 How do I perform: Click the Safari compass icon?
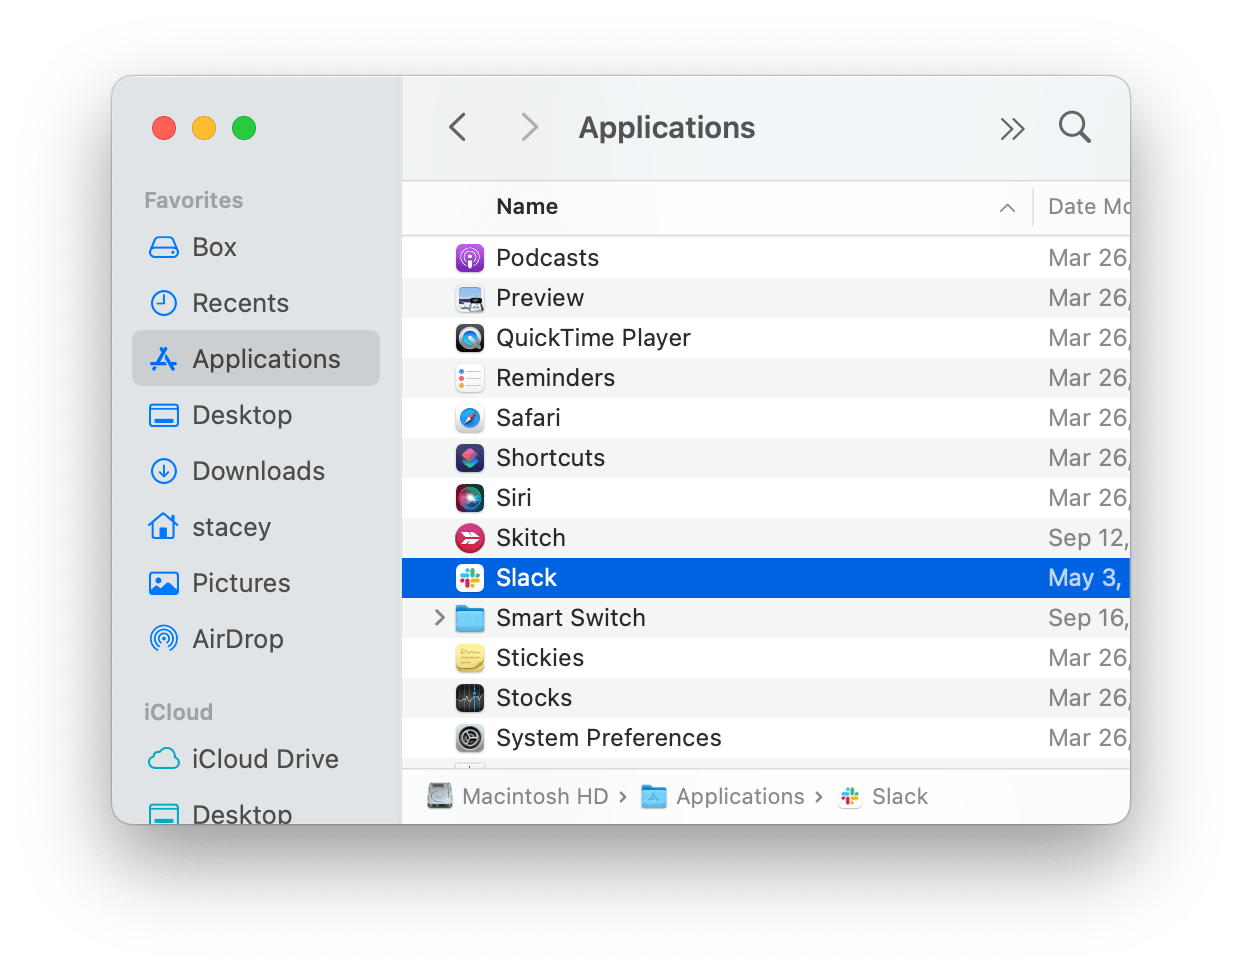click(x=470, y=418)
